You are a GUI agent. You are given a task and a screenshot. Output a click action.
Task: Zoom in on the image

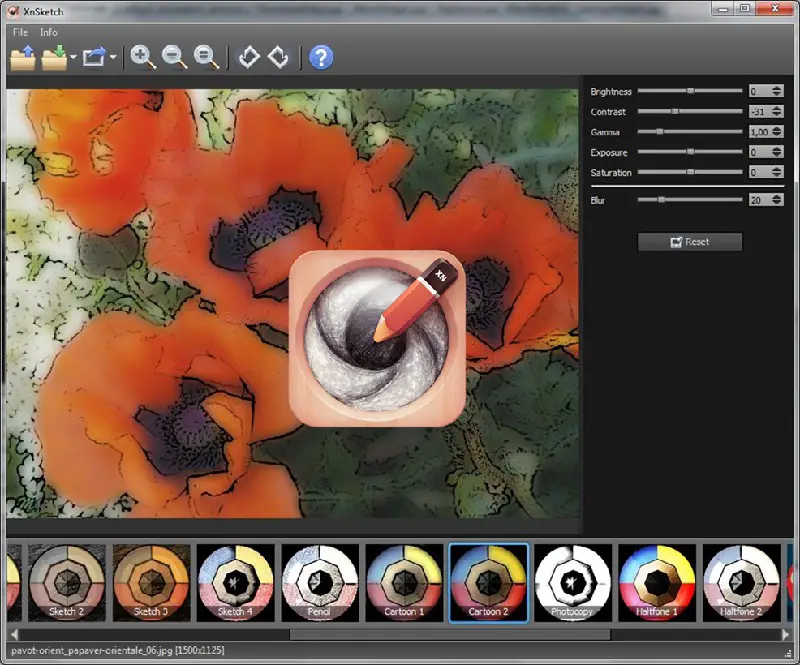[143, 57]
